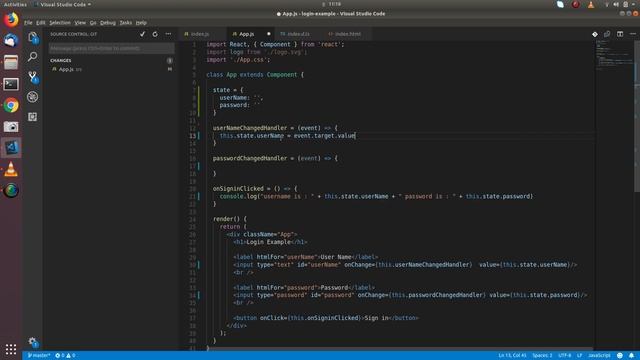Open Terminal from the dock
The width and height of the screenshot is (640, 360).
pos(11,84)
